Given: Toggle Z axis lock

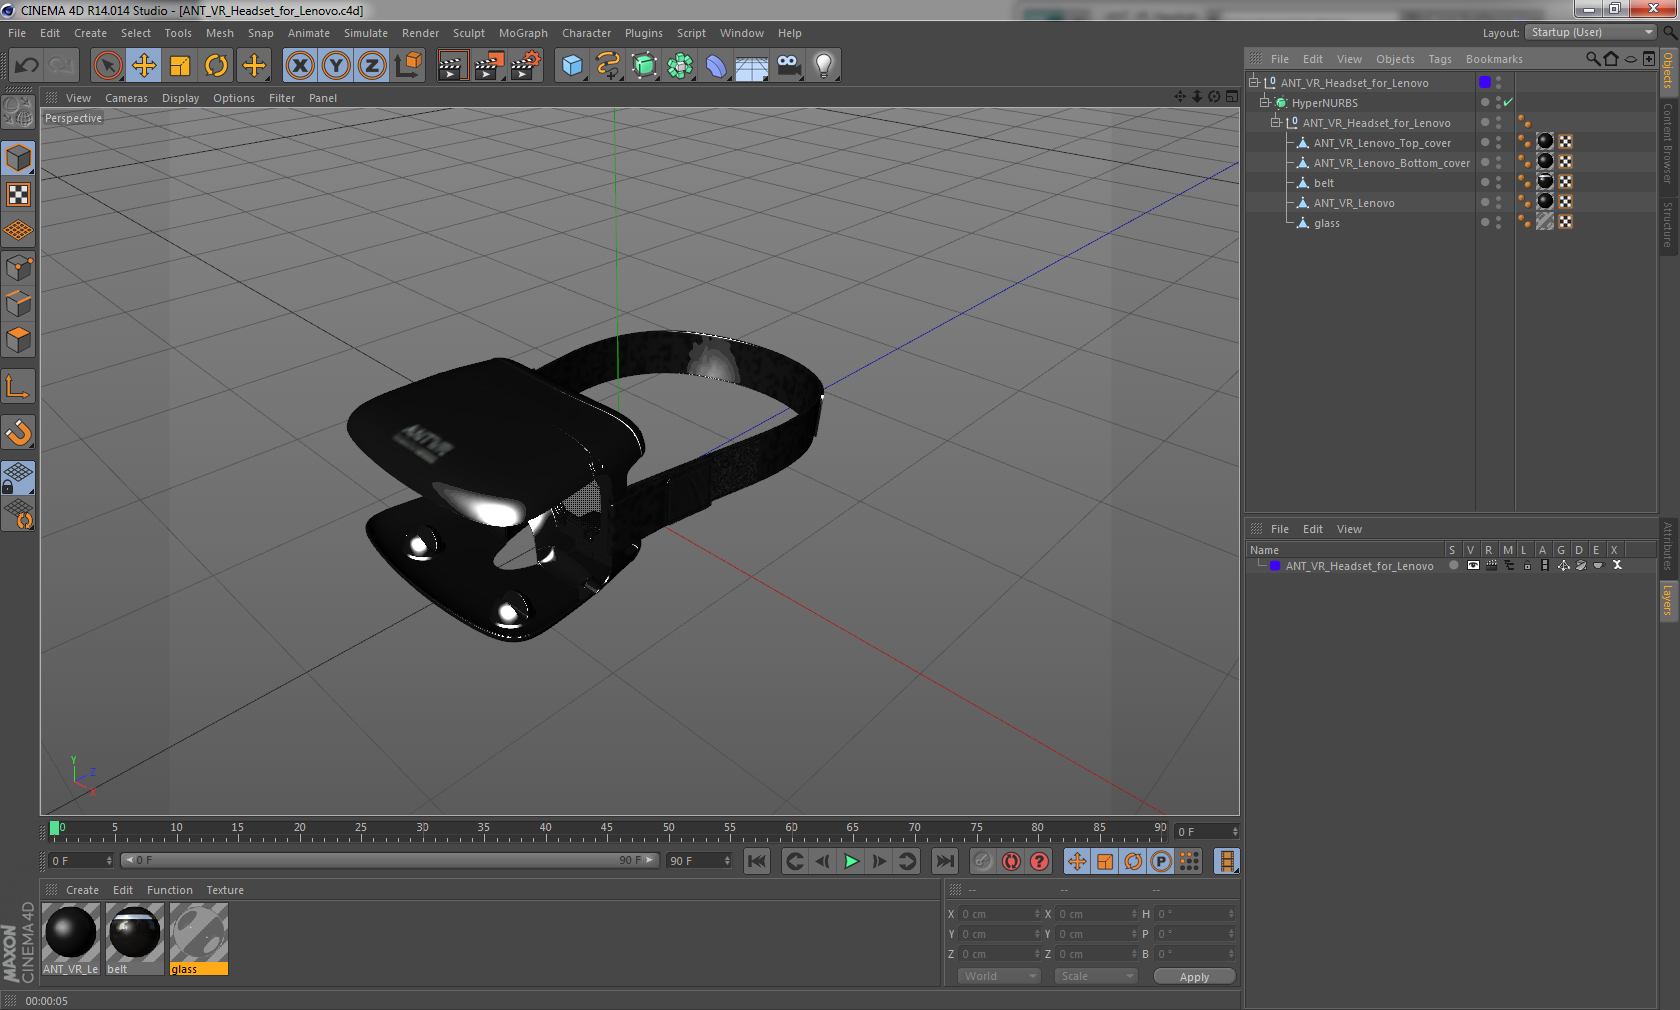Looking at the screenshot, I should point(372,66).
